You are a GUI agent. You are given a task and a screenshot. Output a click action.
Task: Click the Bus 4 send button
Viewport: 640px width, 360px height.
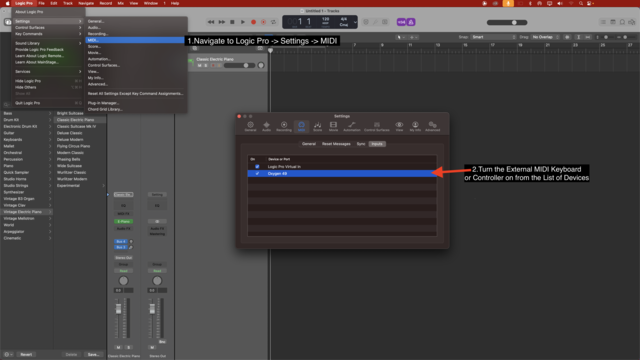coord(121,242)
